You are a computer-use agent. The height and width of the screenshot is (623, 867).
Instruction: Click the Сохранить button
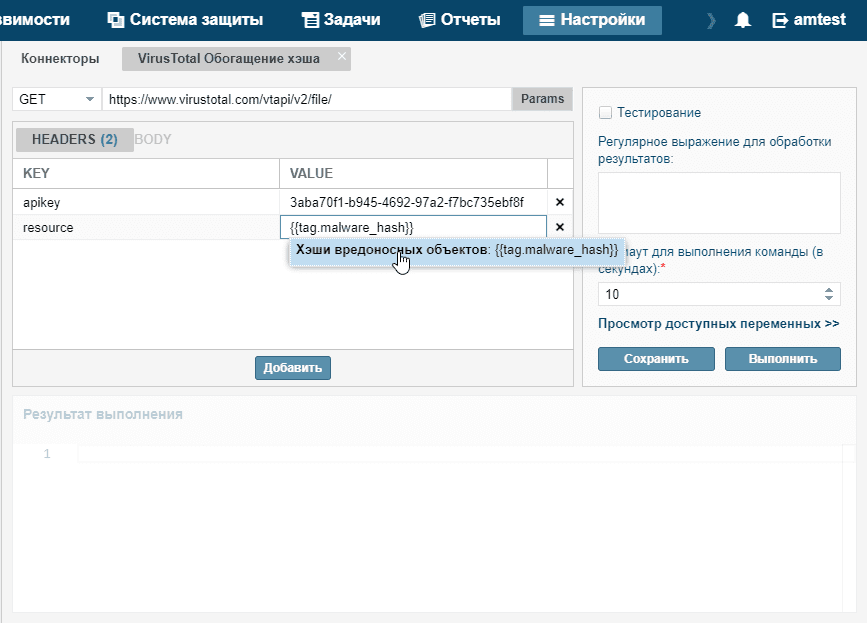(656, 359)
